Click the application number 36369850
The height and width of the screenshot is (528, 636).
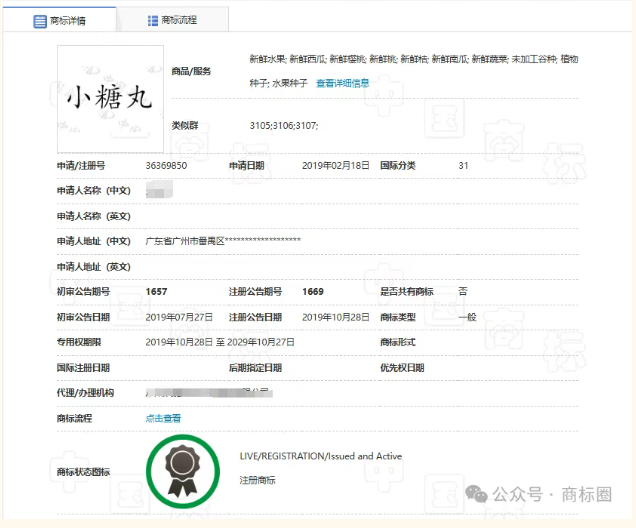166,164
